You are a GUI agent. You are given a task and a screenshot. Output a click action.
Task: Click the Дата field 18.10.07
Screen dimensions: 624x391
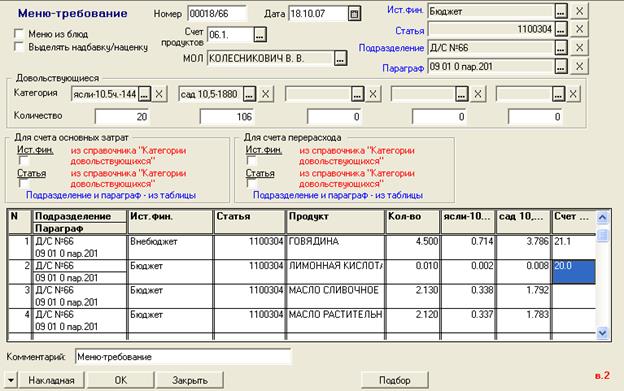tap(318, 14)
